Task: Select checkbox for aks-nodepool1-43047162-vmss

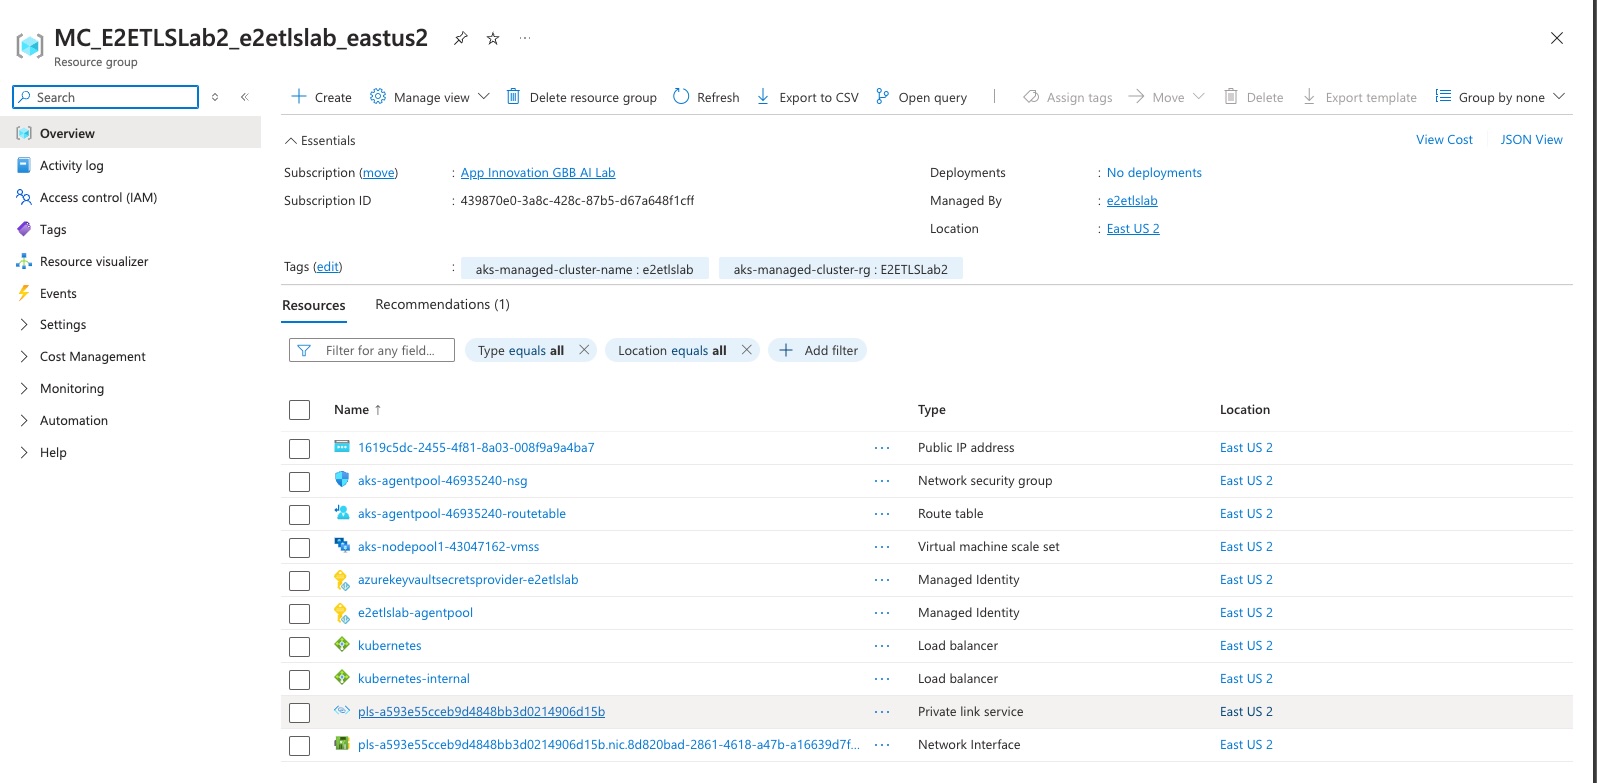Action: 299,548
